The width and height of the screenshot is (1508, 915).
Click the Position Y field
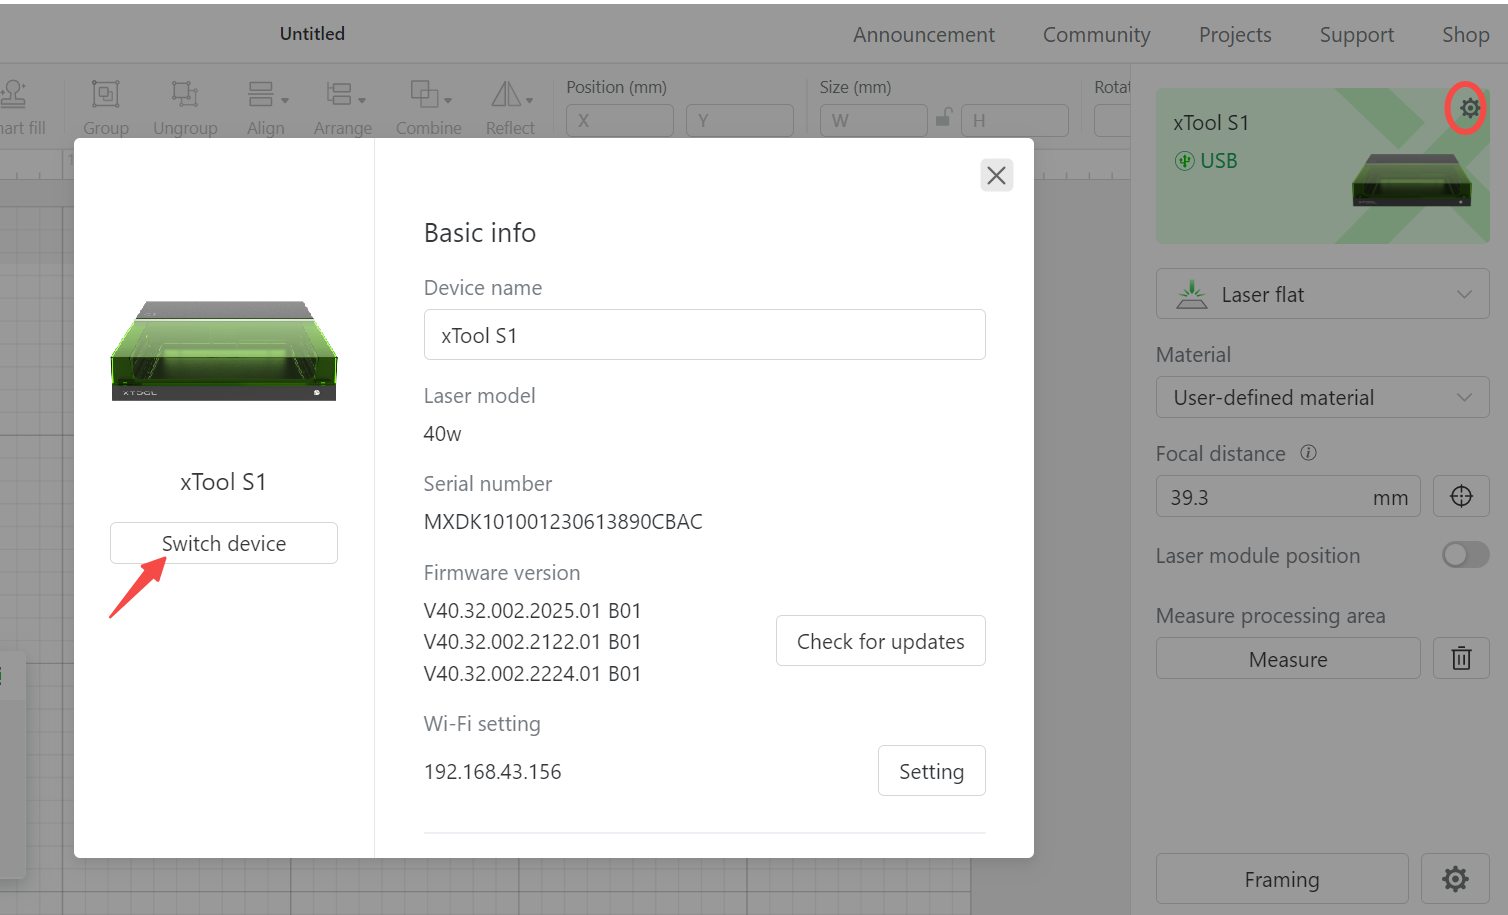click(740, 120)
